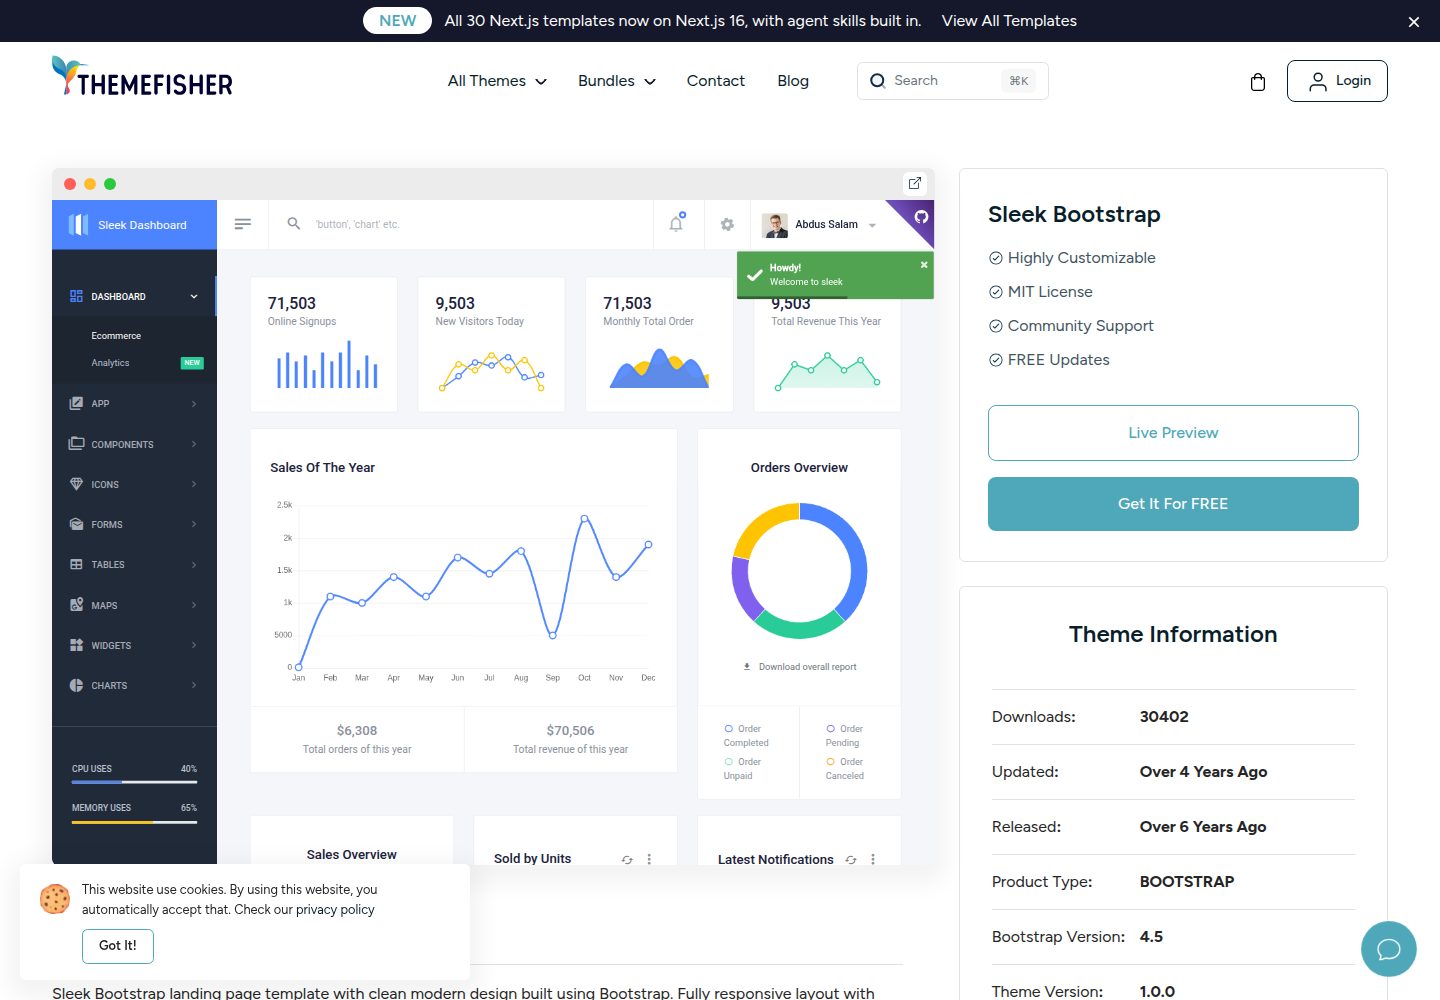Open the shopping bag cart icon

pyautogui.click(x=1258, y=82)
